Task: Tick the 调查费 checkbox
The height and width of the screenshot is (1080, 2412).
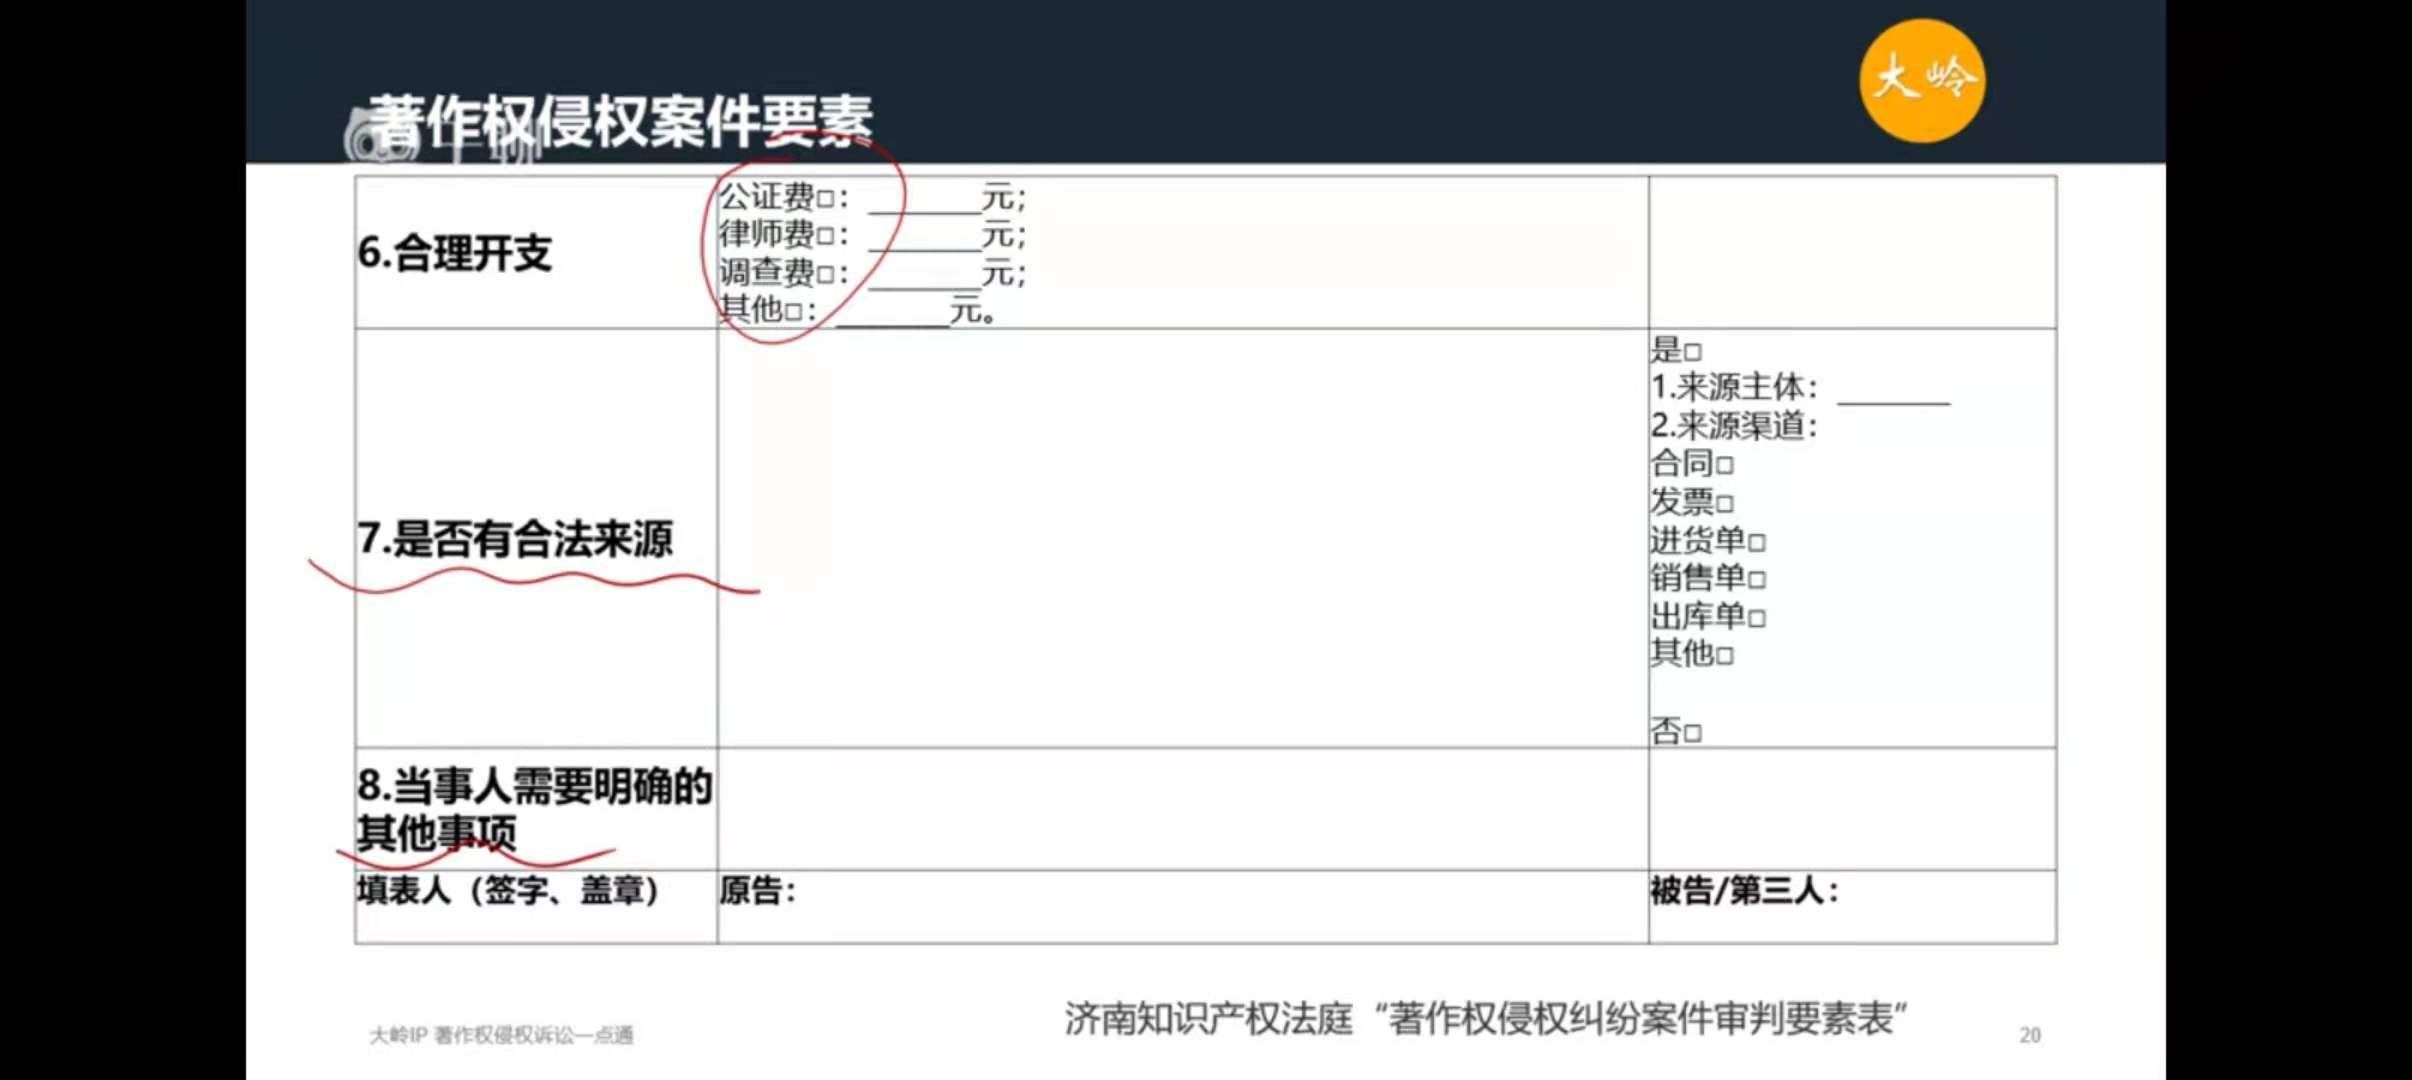Action: point(825,275)
